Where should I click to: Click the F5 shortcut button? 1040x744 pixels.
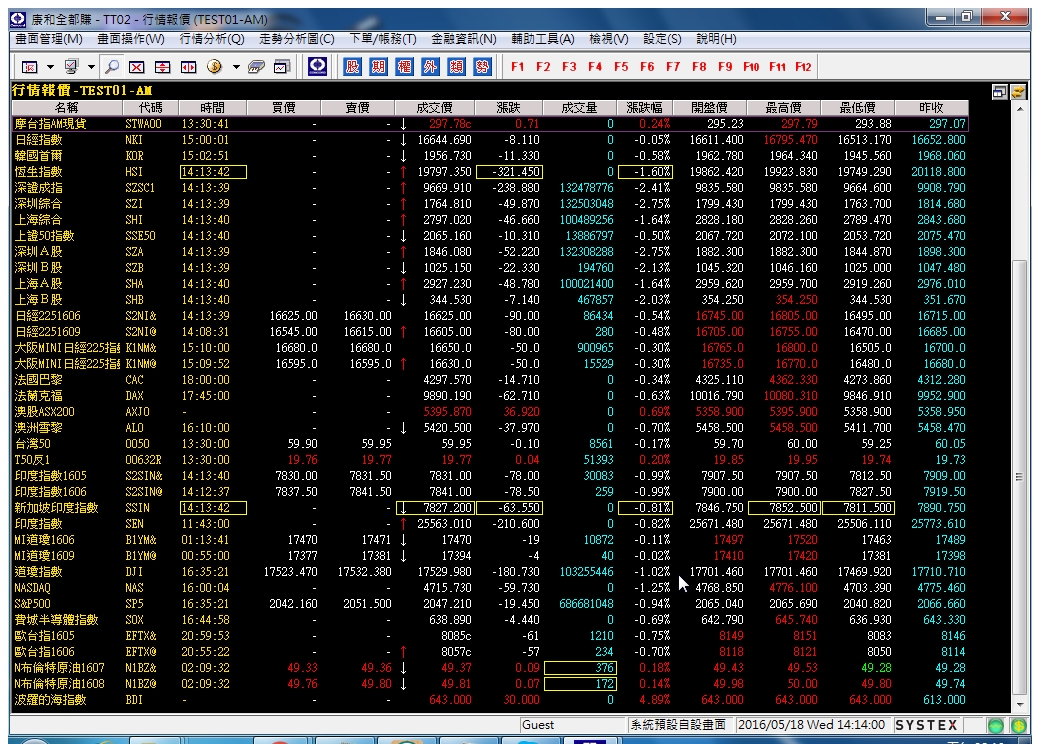621,67
